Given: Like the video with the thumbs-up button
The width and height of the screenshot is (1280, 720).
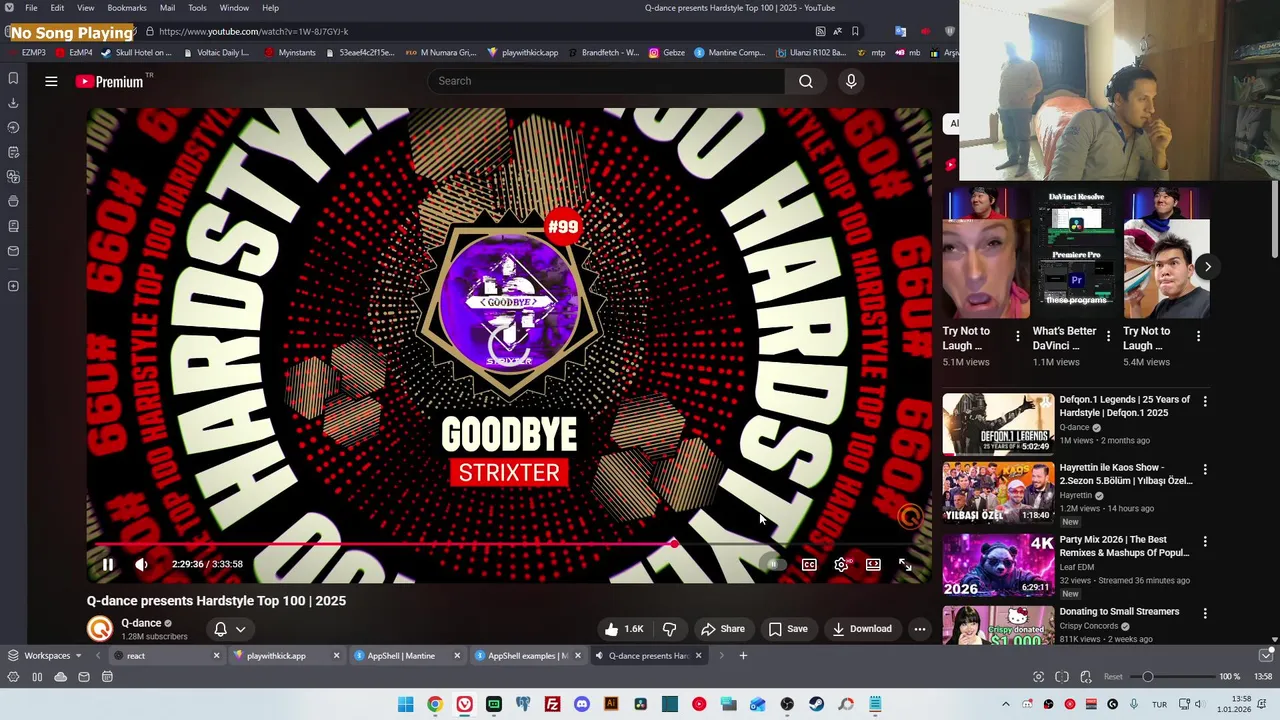Looking at the screenshot, I should (623, 629).
